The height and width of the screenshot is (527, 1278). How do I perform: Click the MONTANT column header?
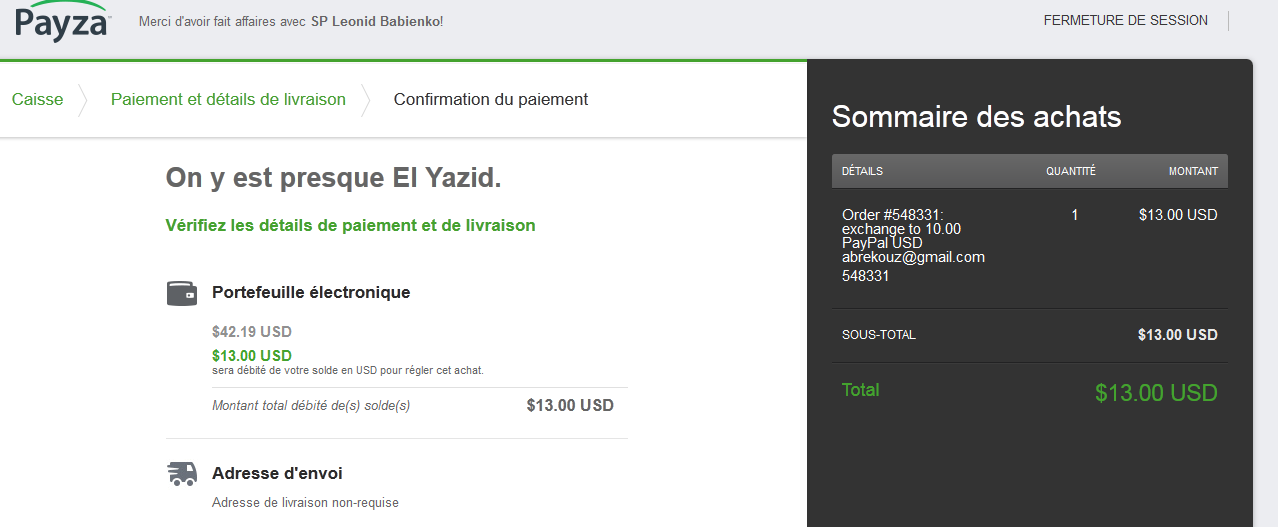click(x=1193, y=171)
